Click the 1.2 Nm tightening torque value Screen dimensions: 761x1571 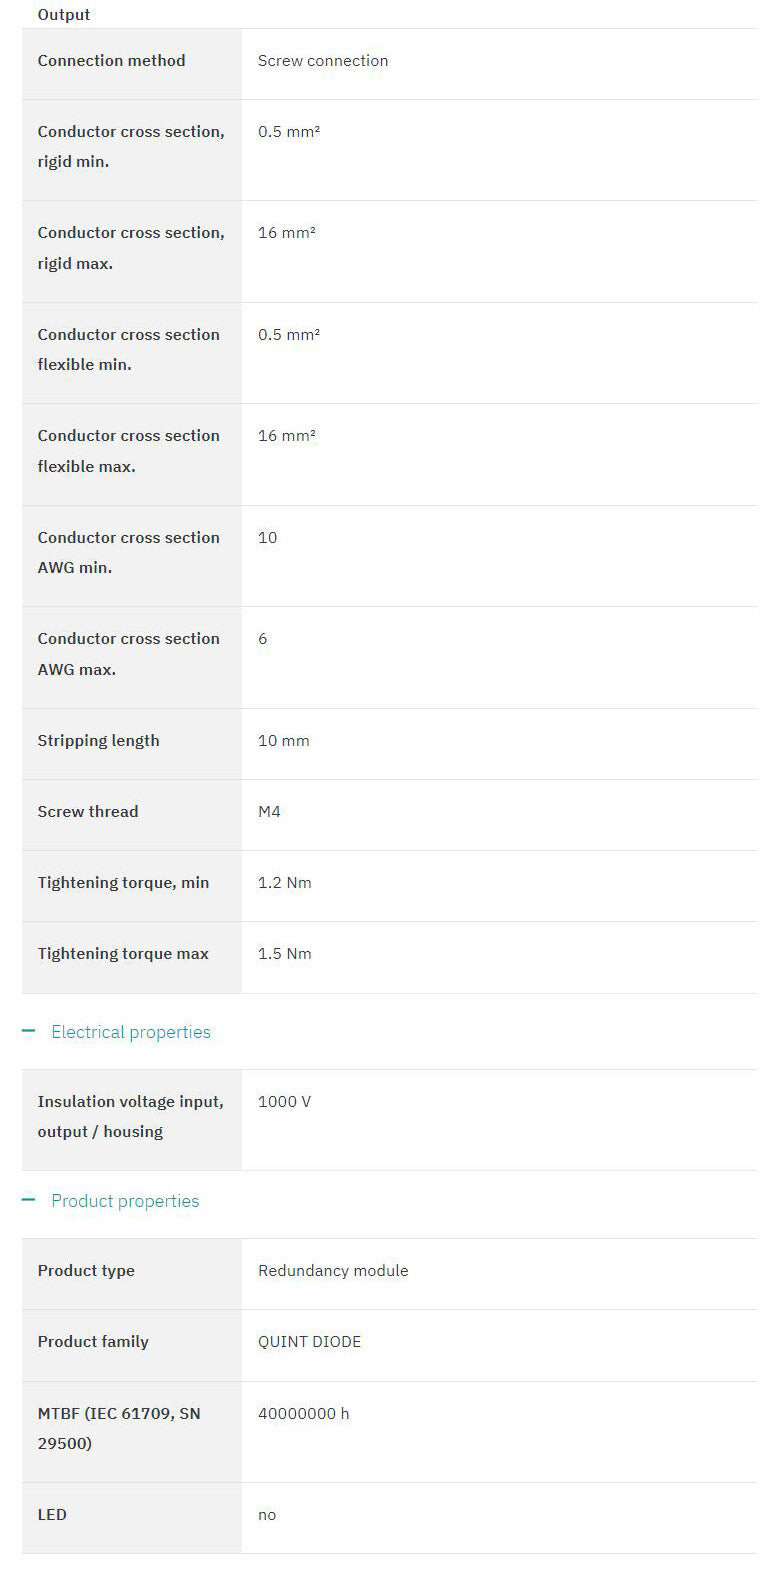[x=285, y=883]
